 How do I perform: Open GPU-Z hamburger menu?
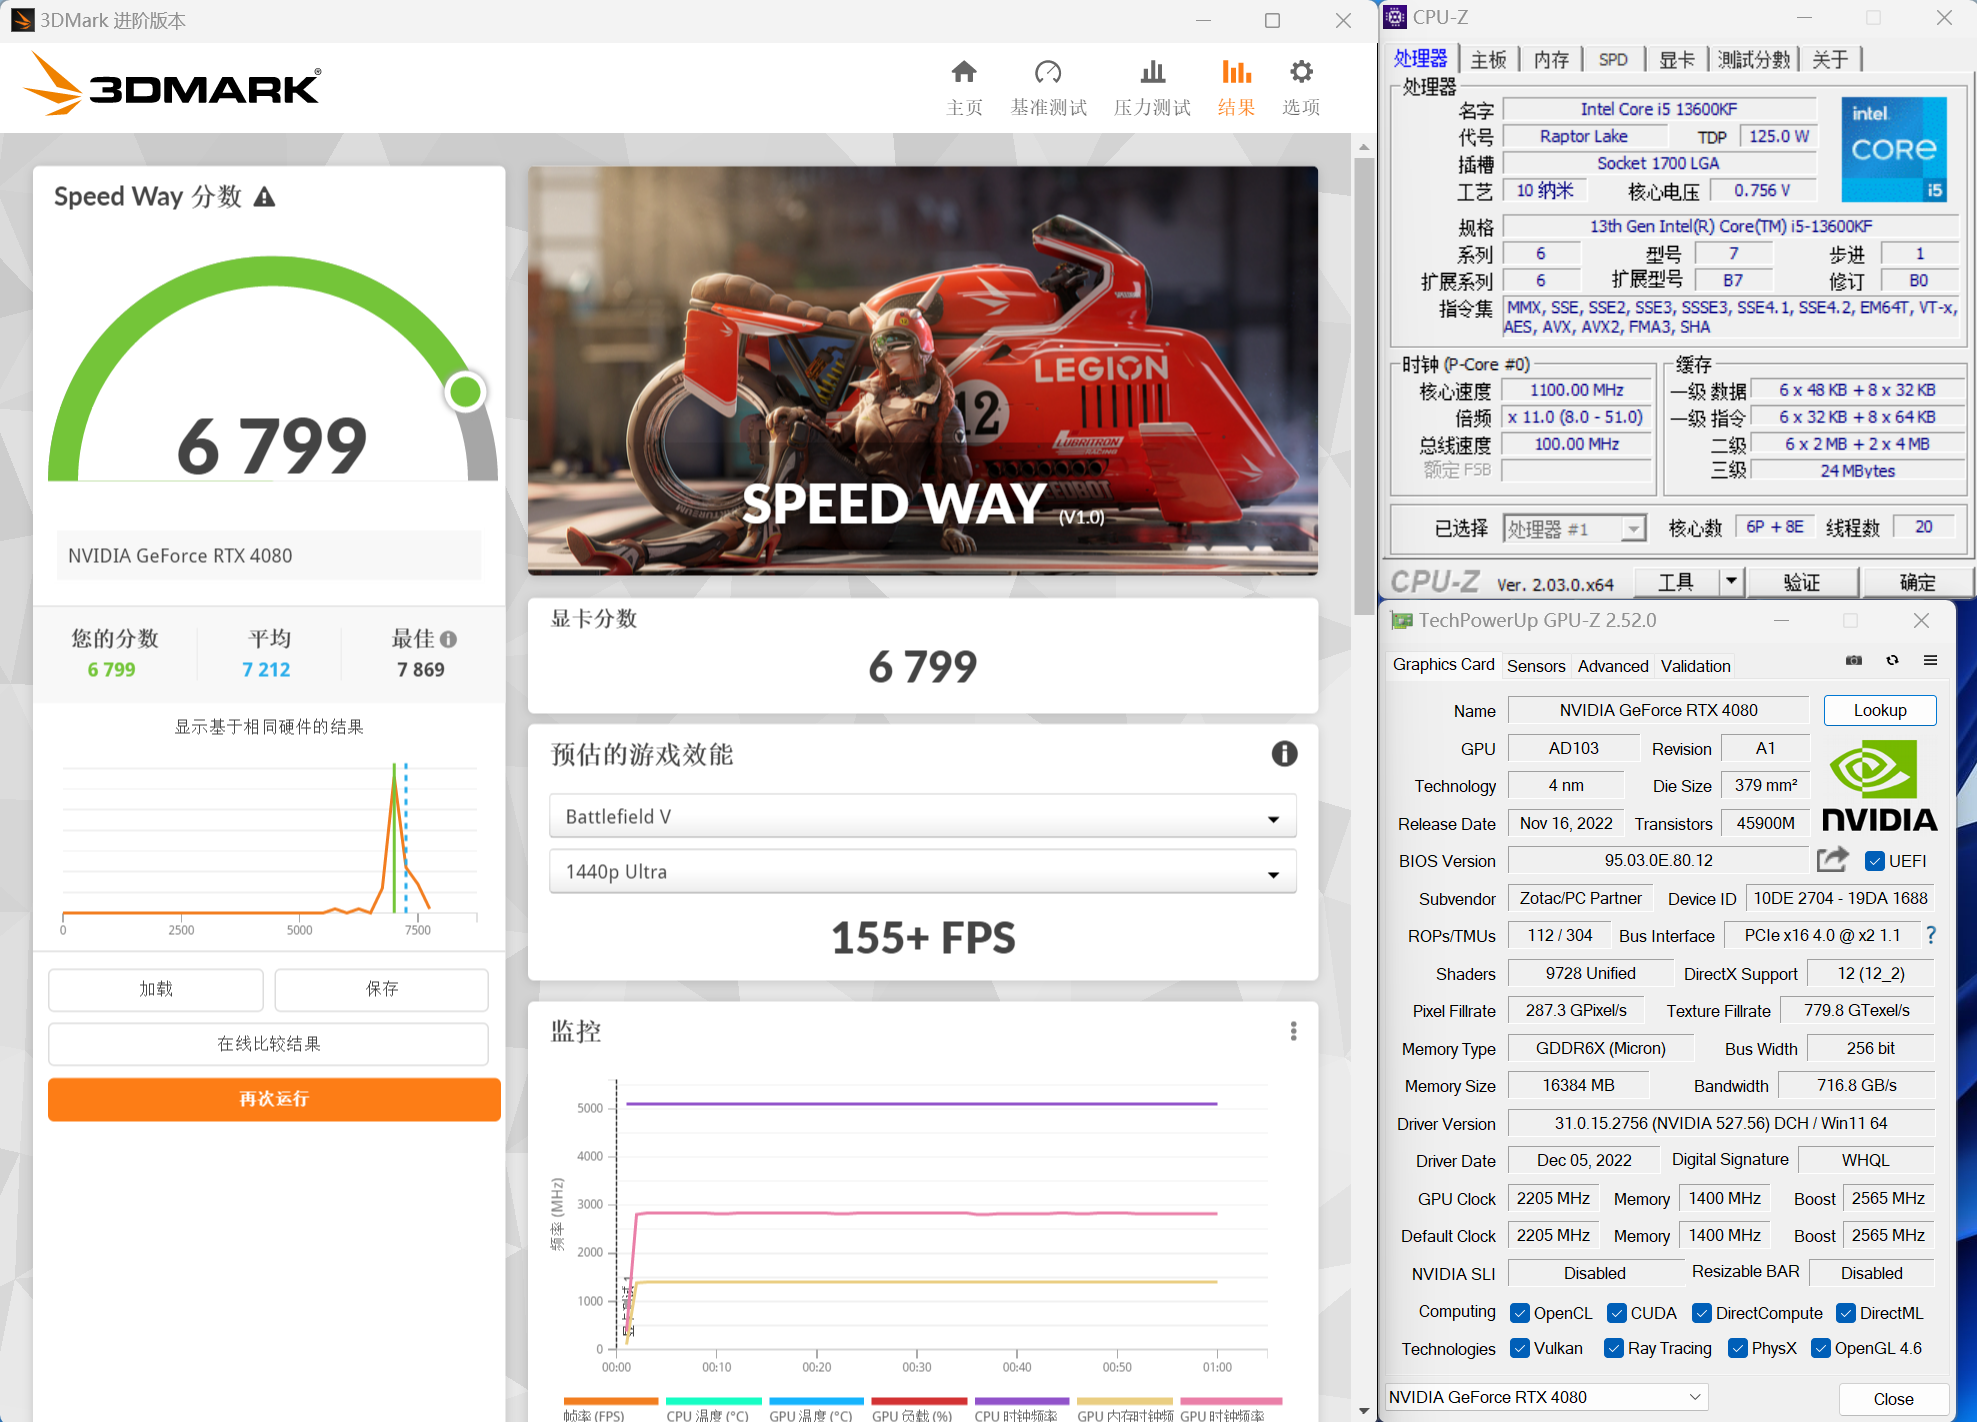point(1930,660)
